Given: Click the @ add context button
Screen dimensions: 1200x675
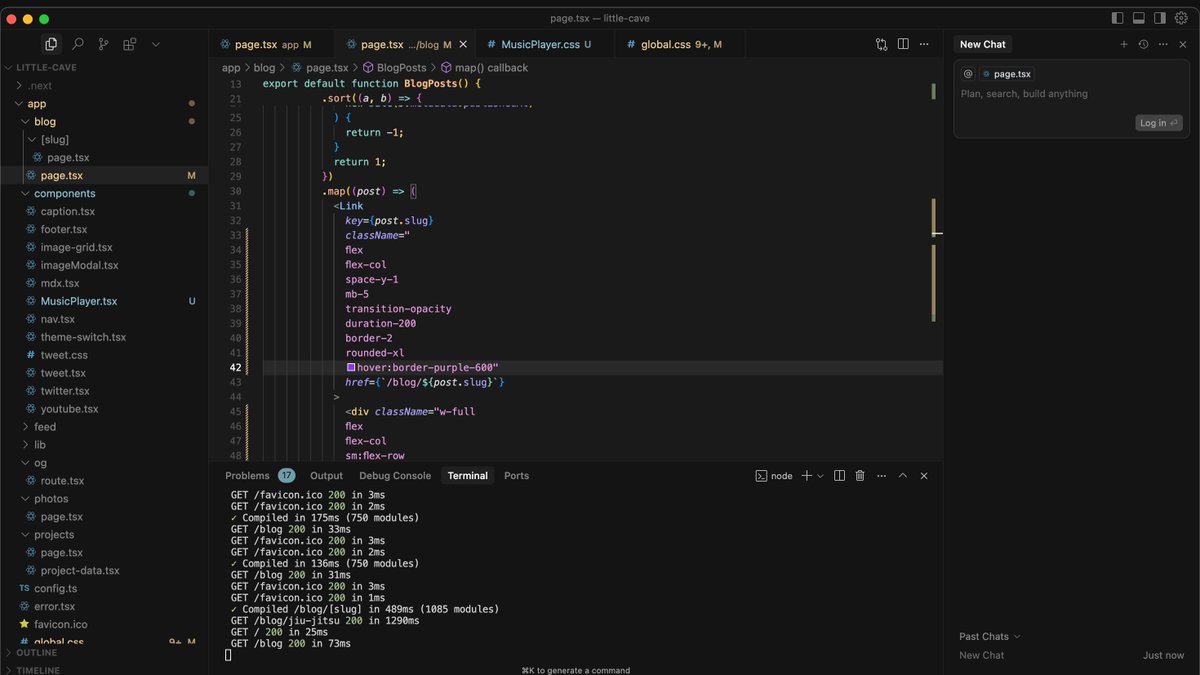Looking at the screenshot, I should (968, 74).
